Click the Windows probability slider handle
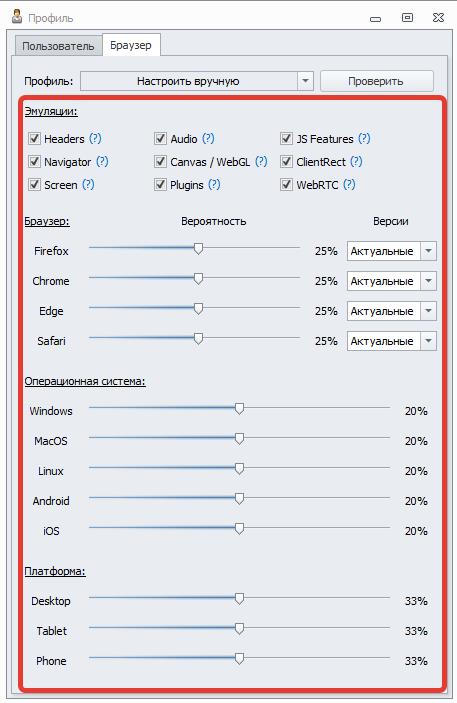This screenshot has width=457, height=703. click(x=239, y=408)
